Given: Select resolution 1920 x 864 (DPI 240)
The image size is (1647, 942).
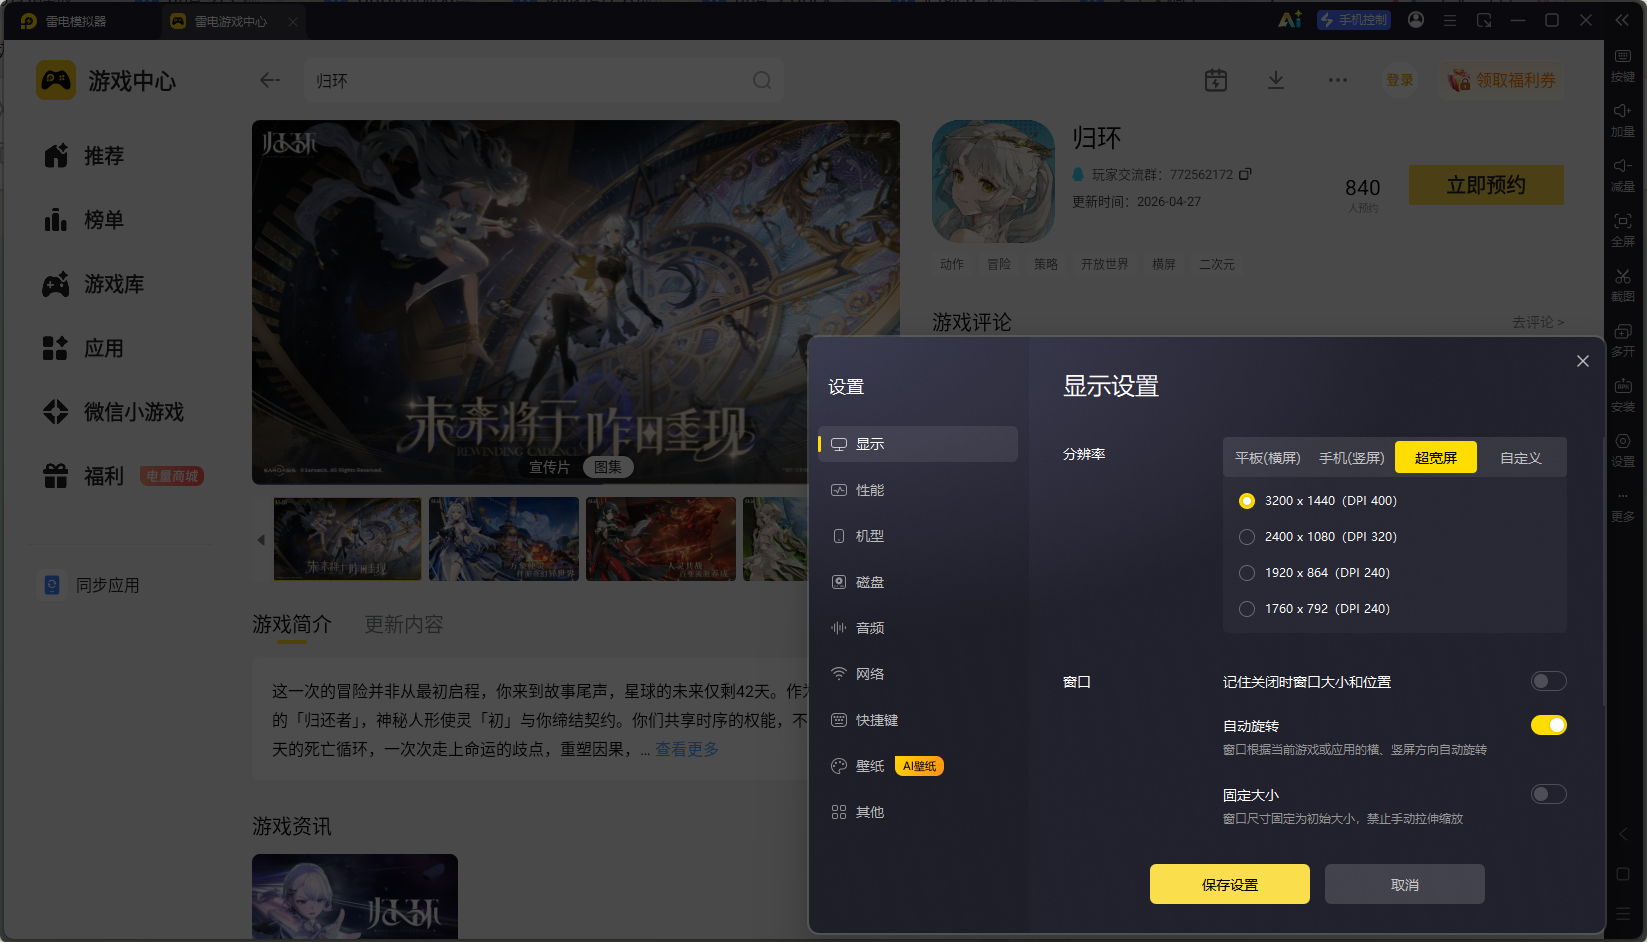Looking at the screenshot, I should tap(1247, 573).
